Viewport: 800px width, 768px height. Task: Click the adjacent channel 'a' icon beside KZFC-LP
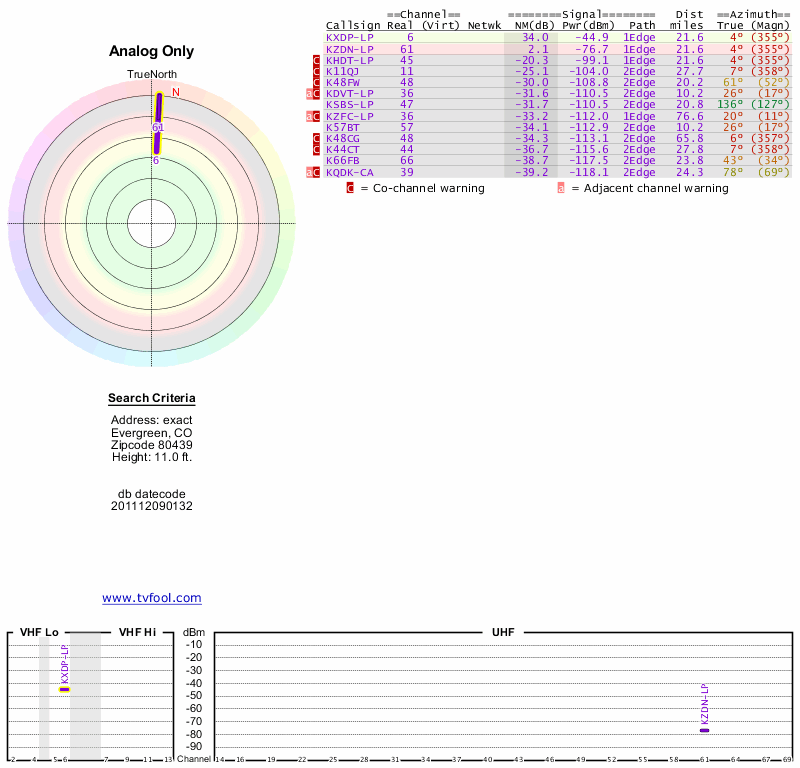[x=309, y=116]
